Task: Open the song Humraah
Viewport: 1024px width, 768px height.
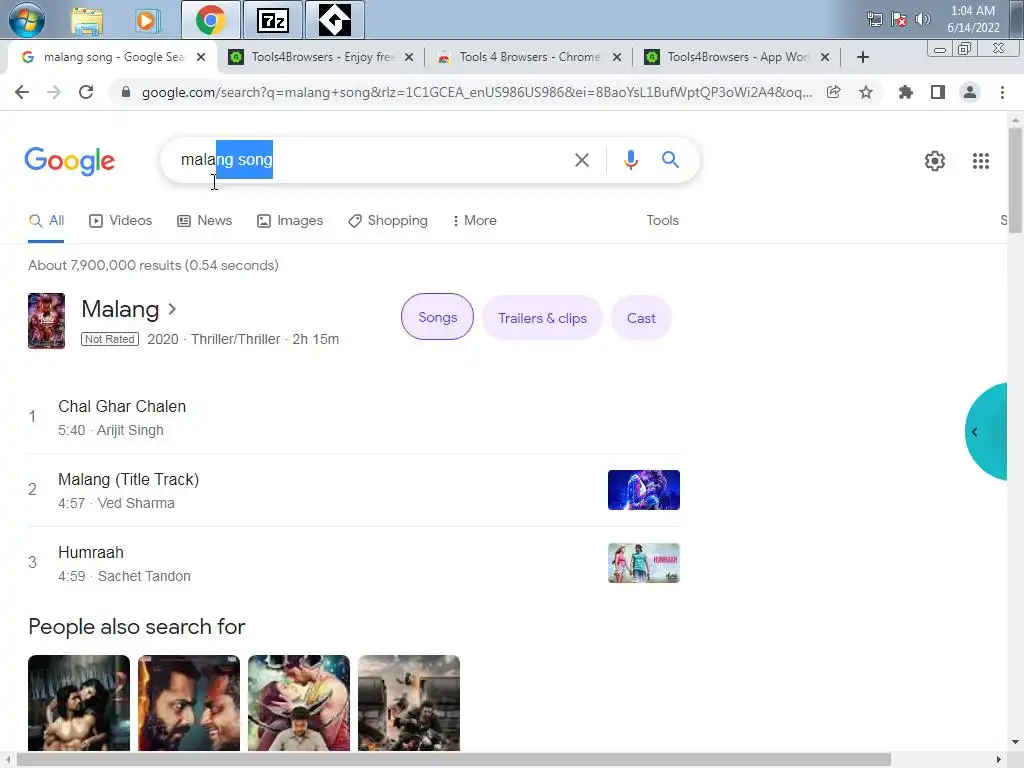Action: pos(91,552)
